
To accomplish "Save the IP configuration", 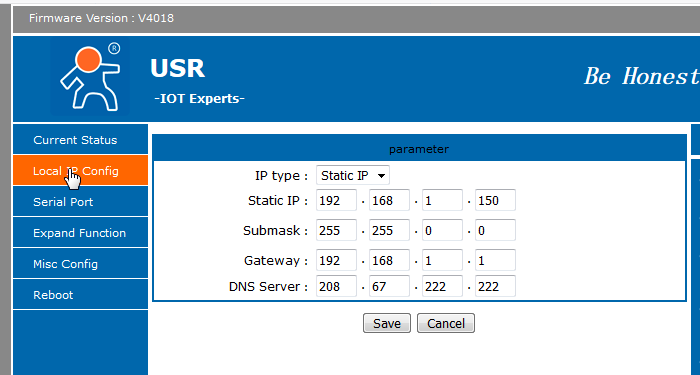I will click(x=387, y=323).
